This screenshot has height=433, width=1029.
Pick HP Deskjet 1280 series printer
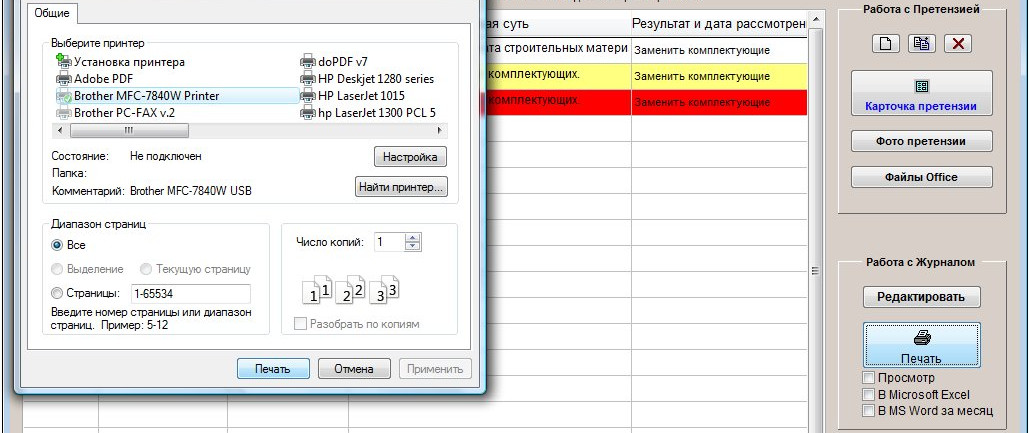point(367,79)
